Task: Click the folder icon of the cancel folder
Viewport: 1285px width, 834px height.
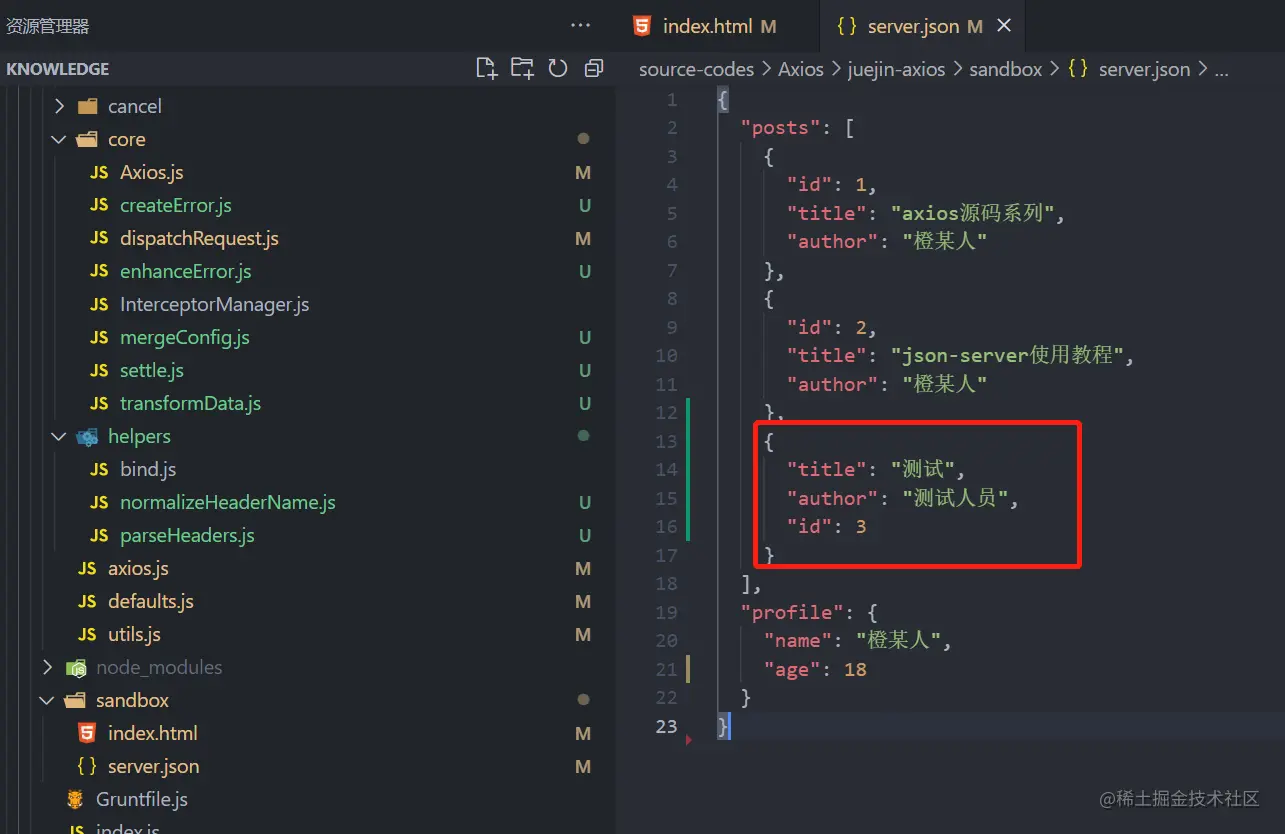Action: [x=88, y=106]
